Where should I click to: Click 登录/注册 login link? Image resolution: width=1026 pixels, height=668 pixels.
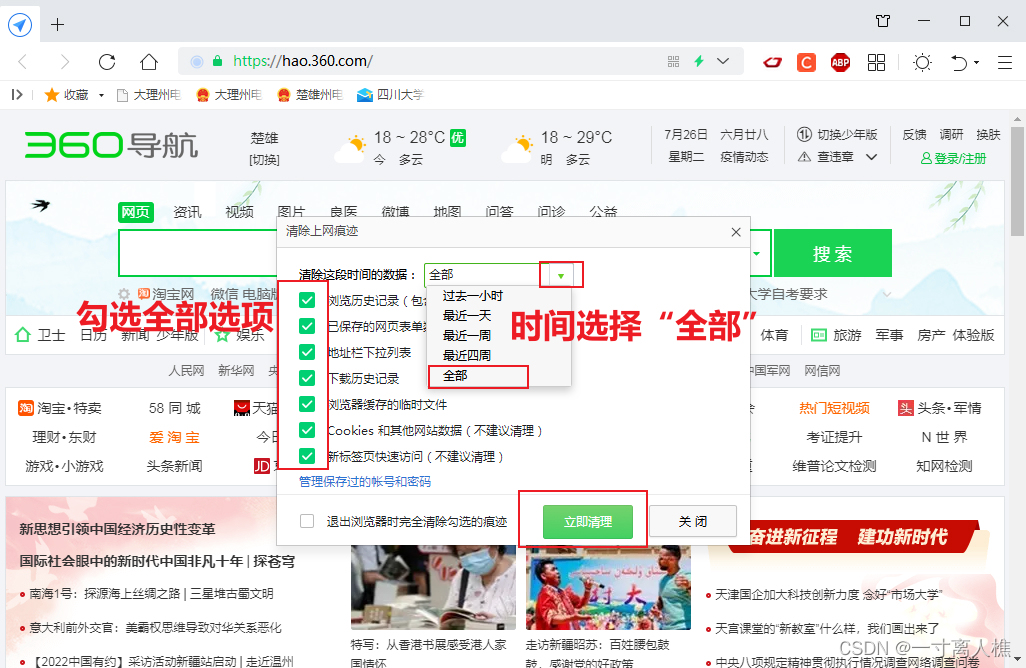(953, 158)
